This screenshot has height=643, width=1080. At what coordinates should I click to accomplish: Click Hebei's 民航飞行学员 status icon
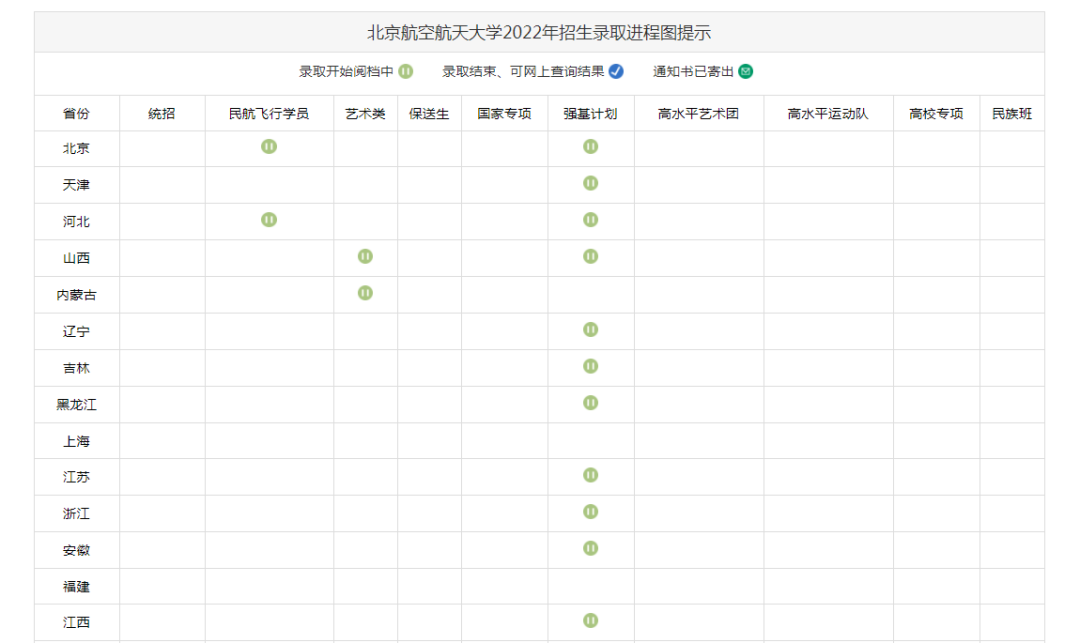pos(269,220)
